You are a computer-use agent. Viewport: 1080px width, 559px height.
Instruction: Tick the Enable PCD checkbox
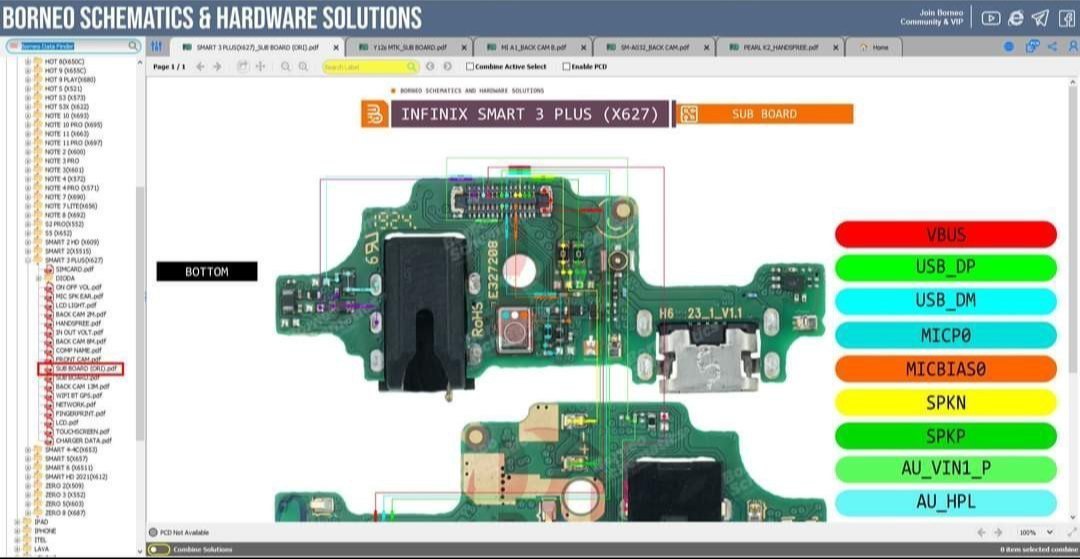click(566, 67)
